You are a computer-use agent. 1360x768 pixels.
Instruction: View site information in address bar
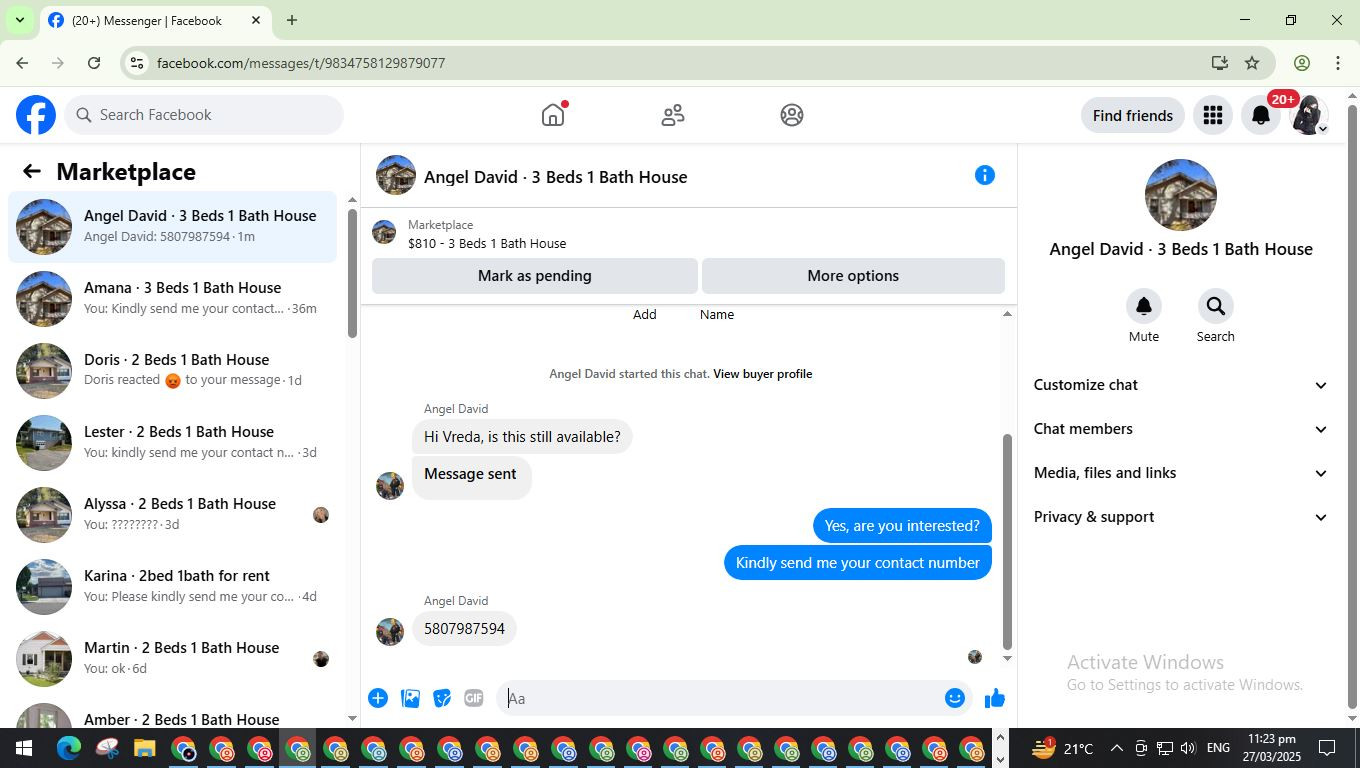coord(137,63)
